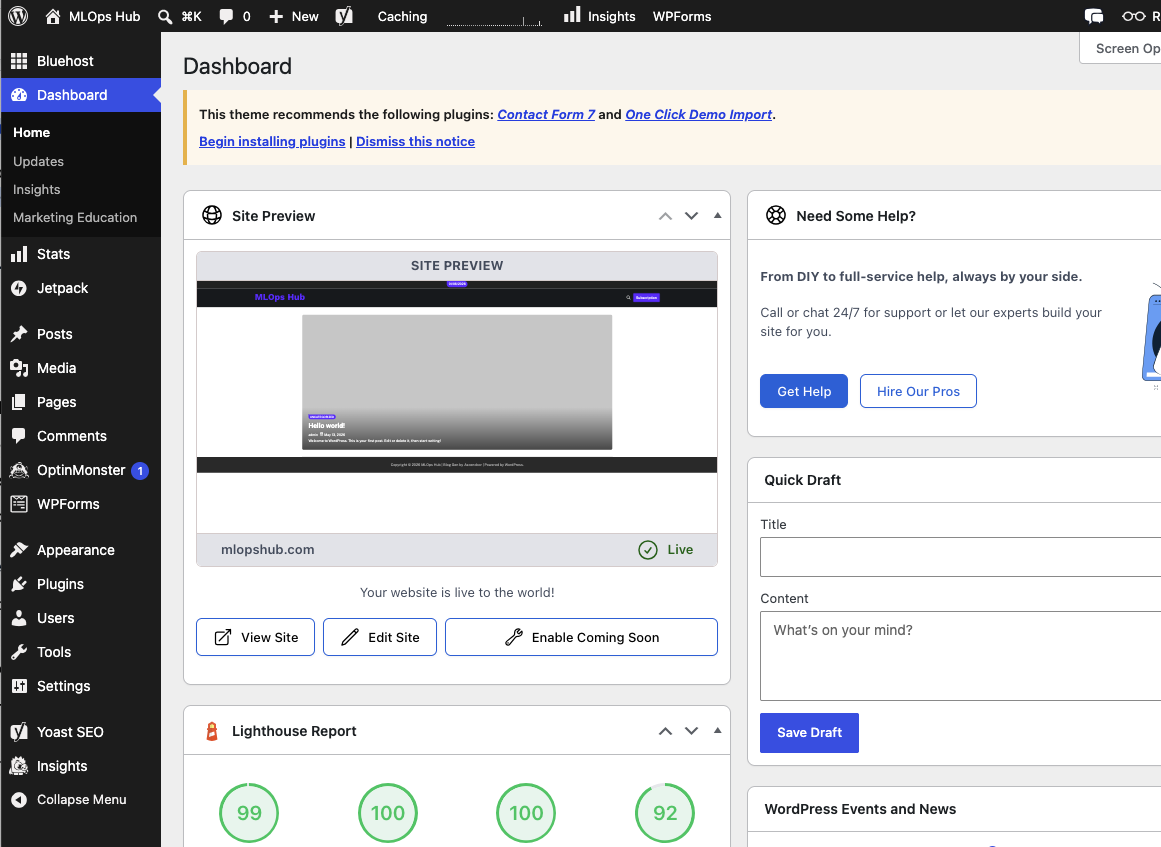Move the Site Preview widget up
The height and width of the screenshot is (847, 1161).
point(666,216)
